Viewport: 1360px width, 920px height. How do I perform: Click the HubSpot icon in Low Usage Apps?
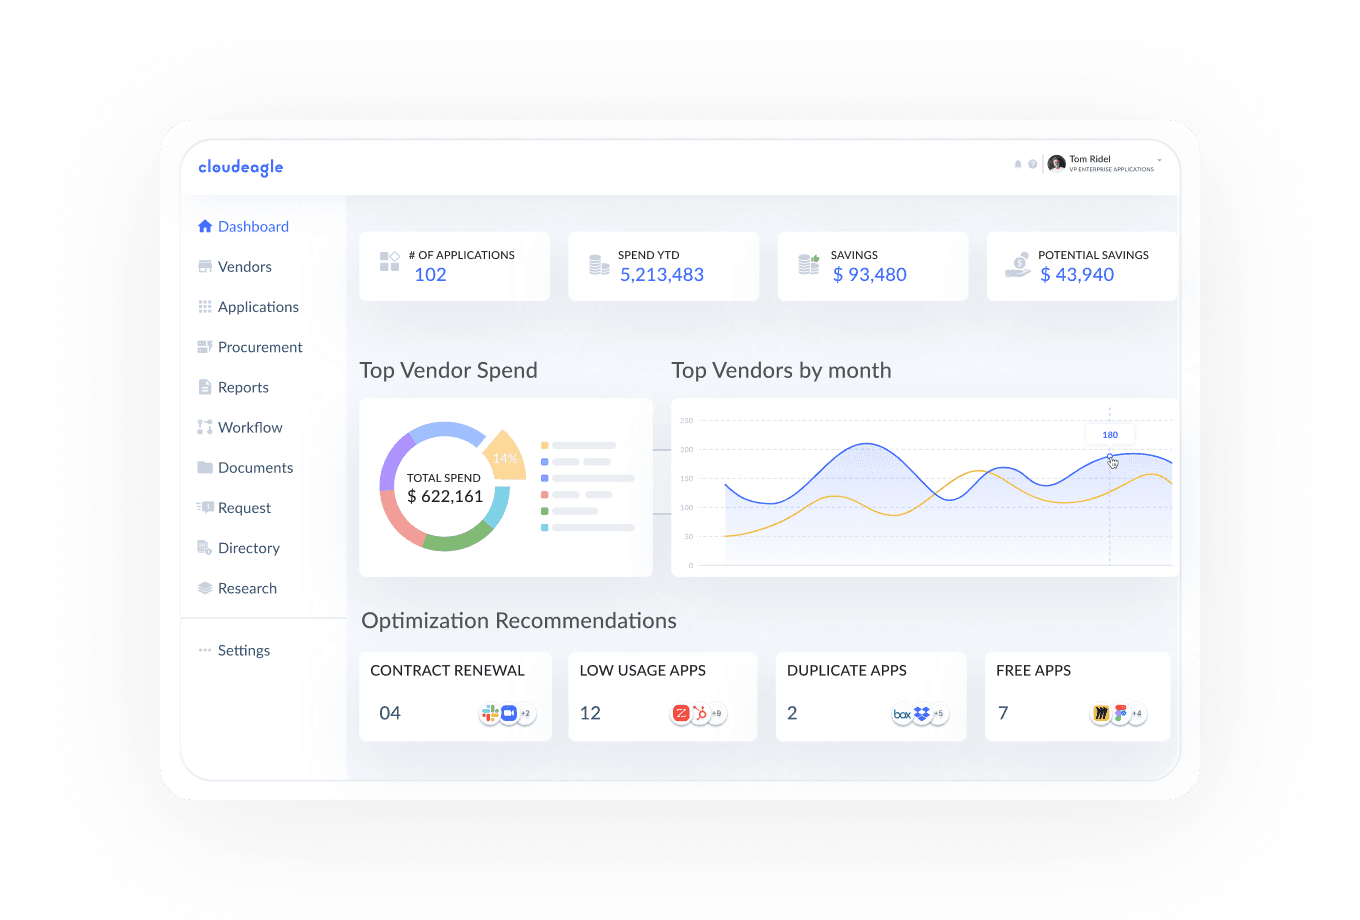(699, 713)
